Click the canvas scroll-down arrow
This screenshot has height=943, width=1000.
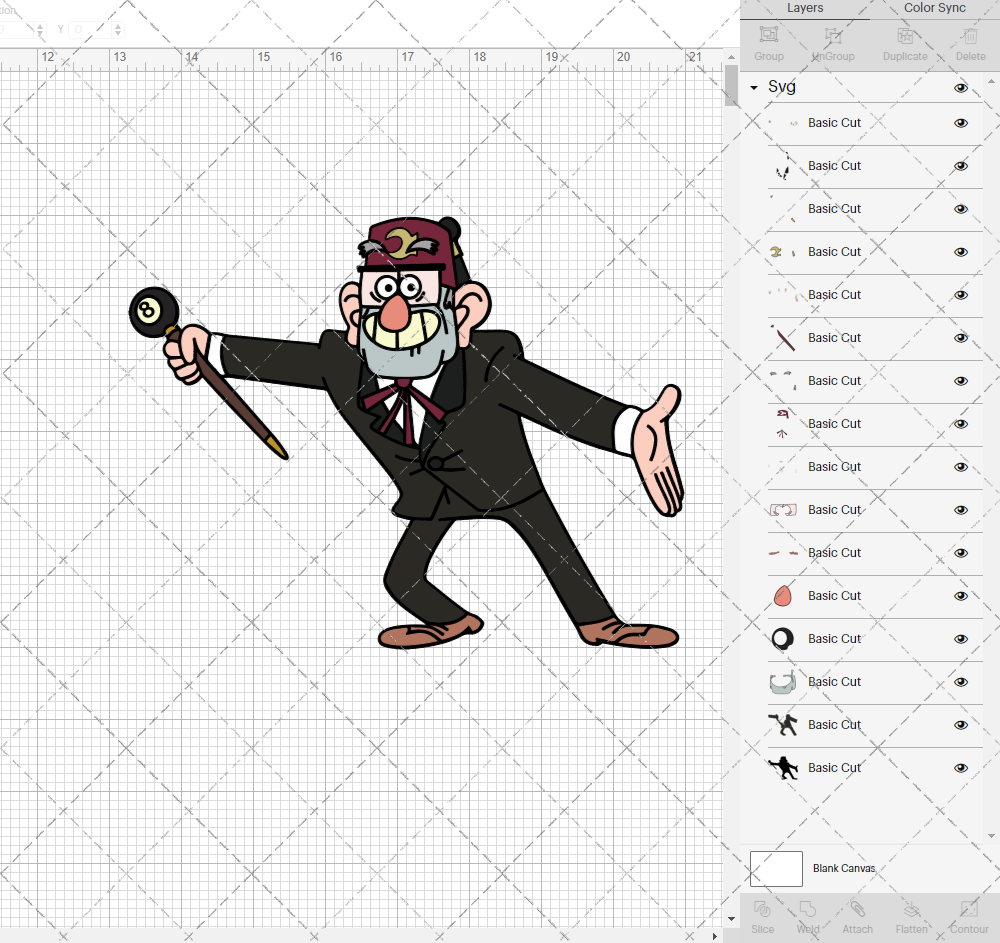click(x=731, y=919)
